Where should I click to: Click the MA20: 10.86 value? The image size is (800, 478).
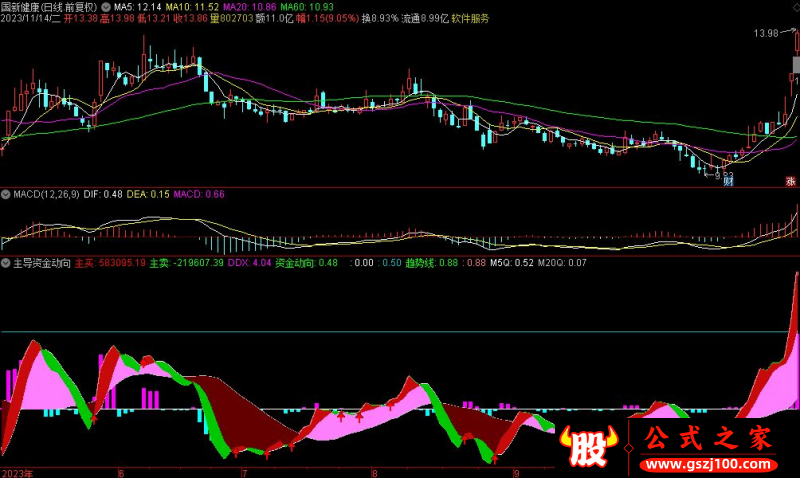click(249, 7)
